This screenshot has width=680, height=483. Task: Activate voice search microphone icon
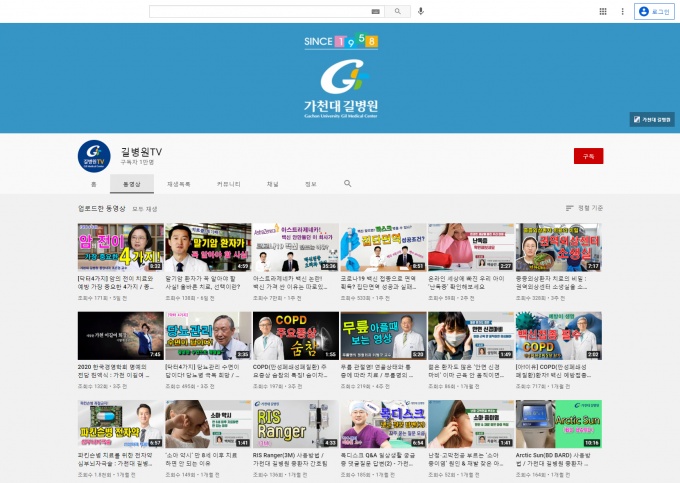(421, 11)
